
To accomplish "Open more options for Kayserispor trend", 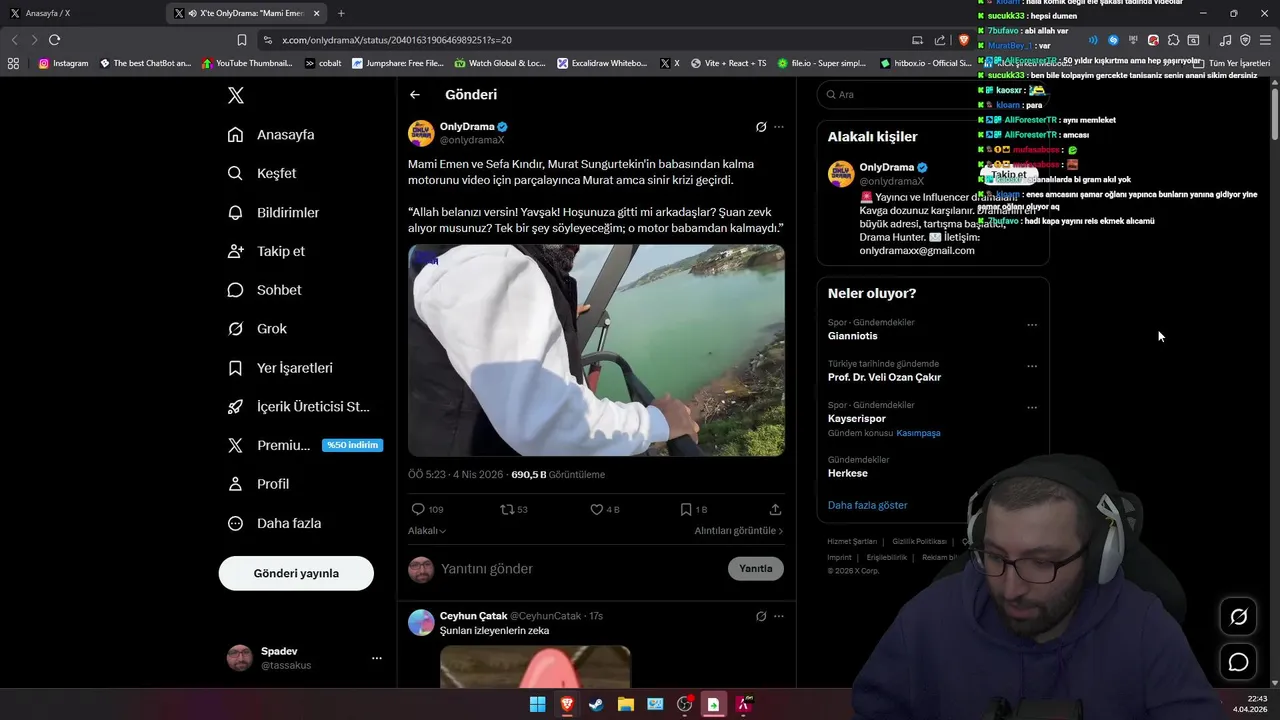I will 1032,407.
